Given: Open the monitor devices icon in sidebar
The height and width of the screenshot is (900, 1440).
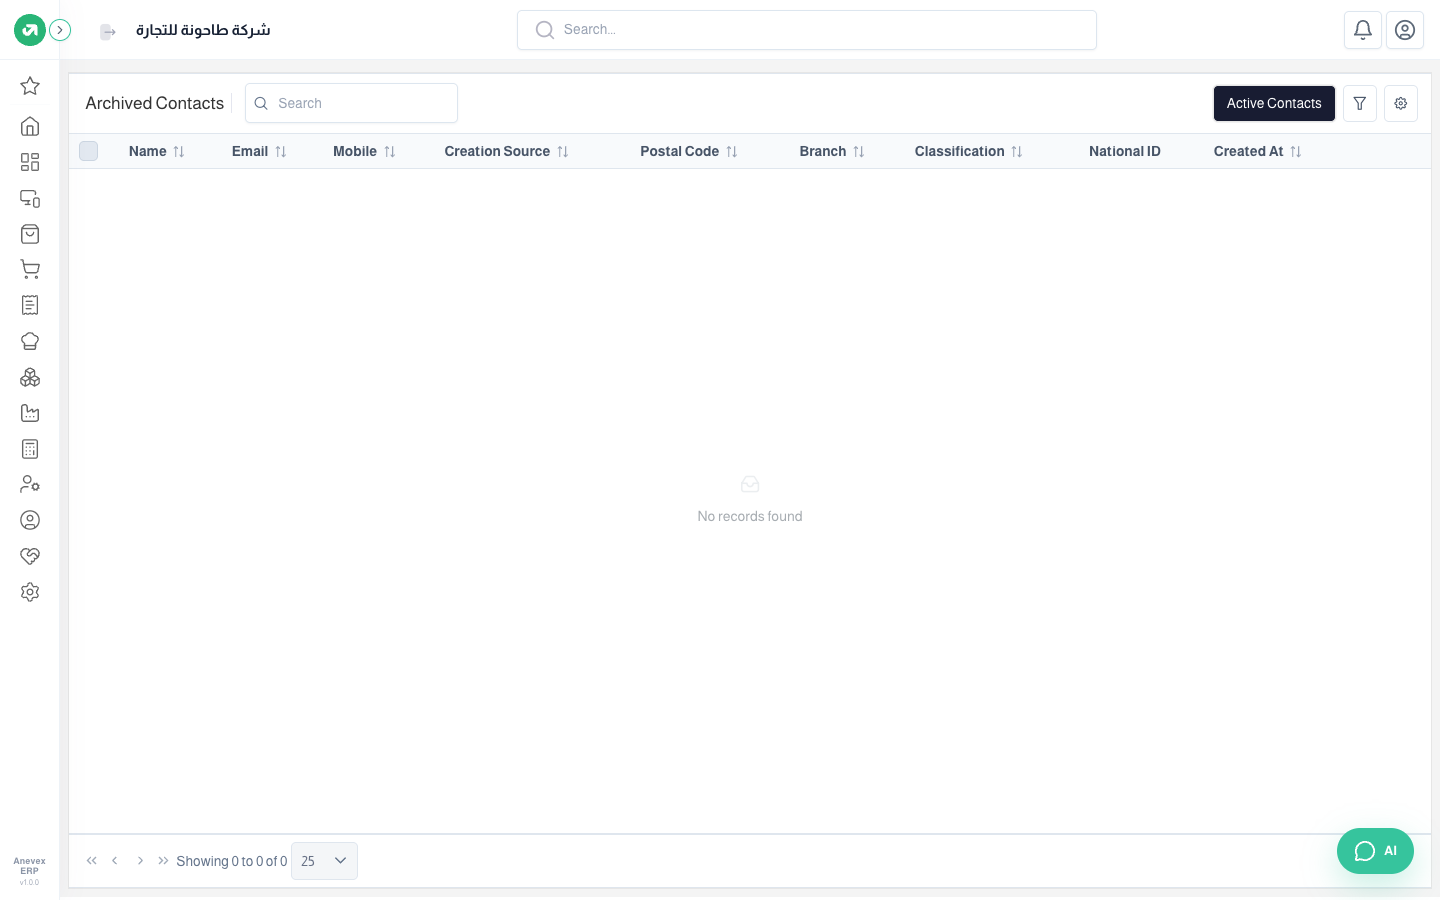Looking at the screenshot, I should 30,198.
